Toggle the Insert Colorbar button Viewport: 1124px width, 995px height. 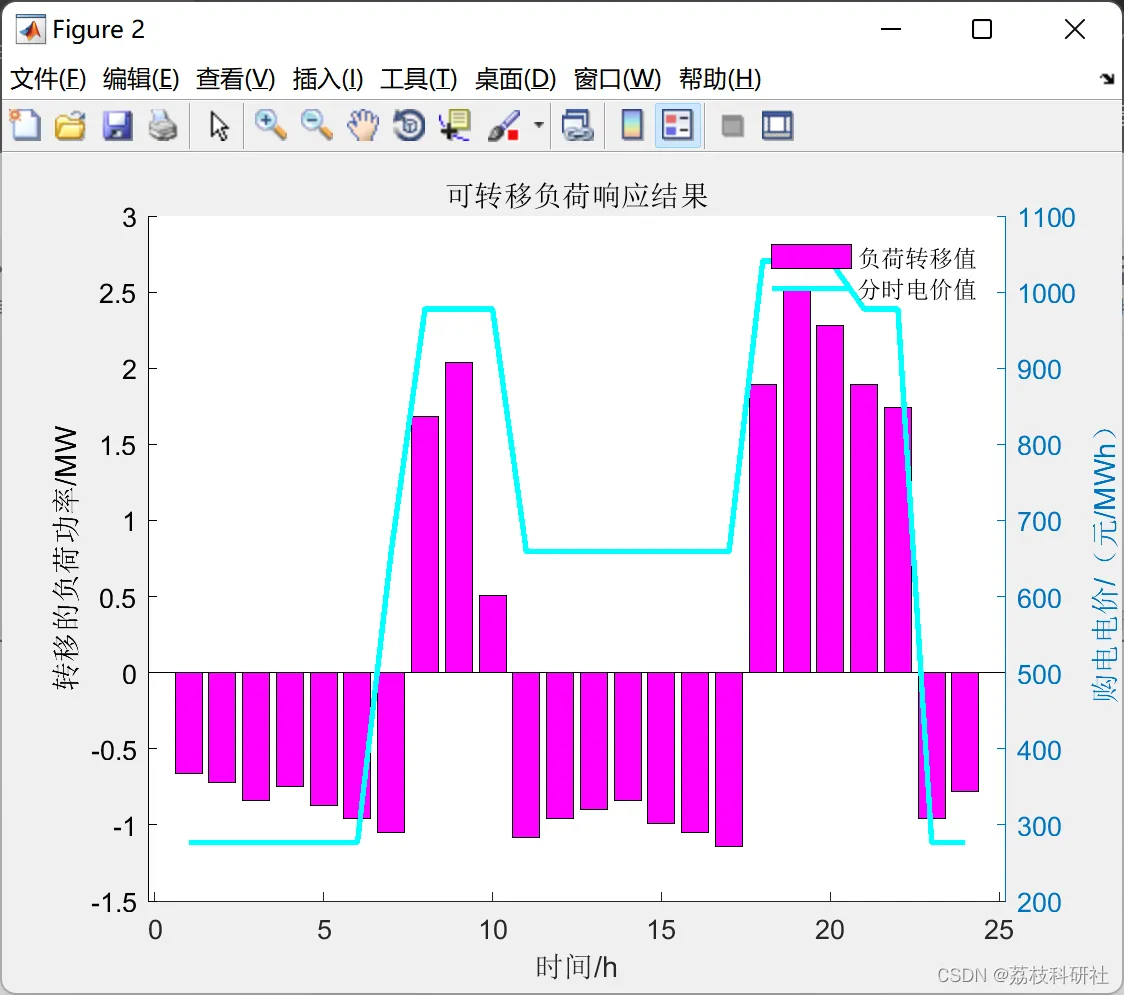632,125
